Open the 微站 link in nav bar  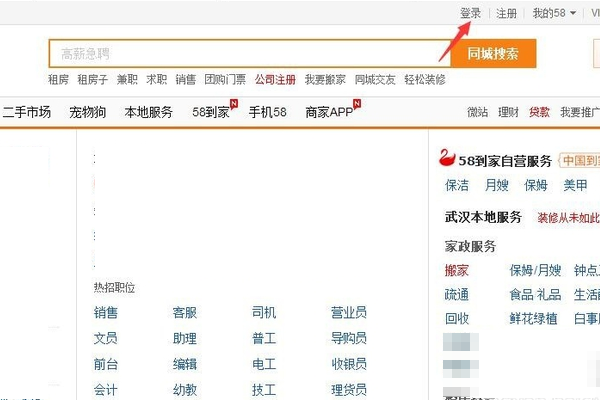(x=478, y=112)
